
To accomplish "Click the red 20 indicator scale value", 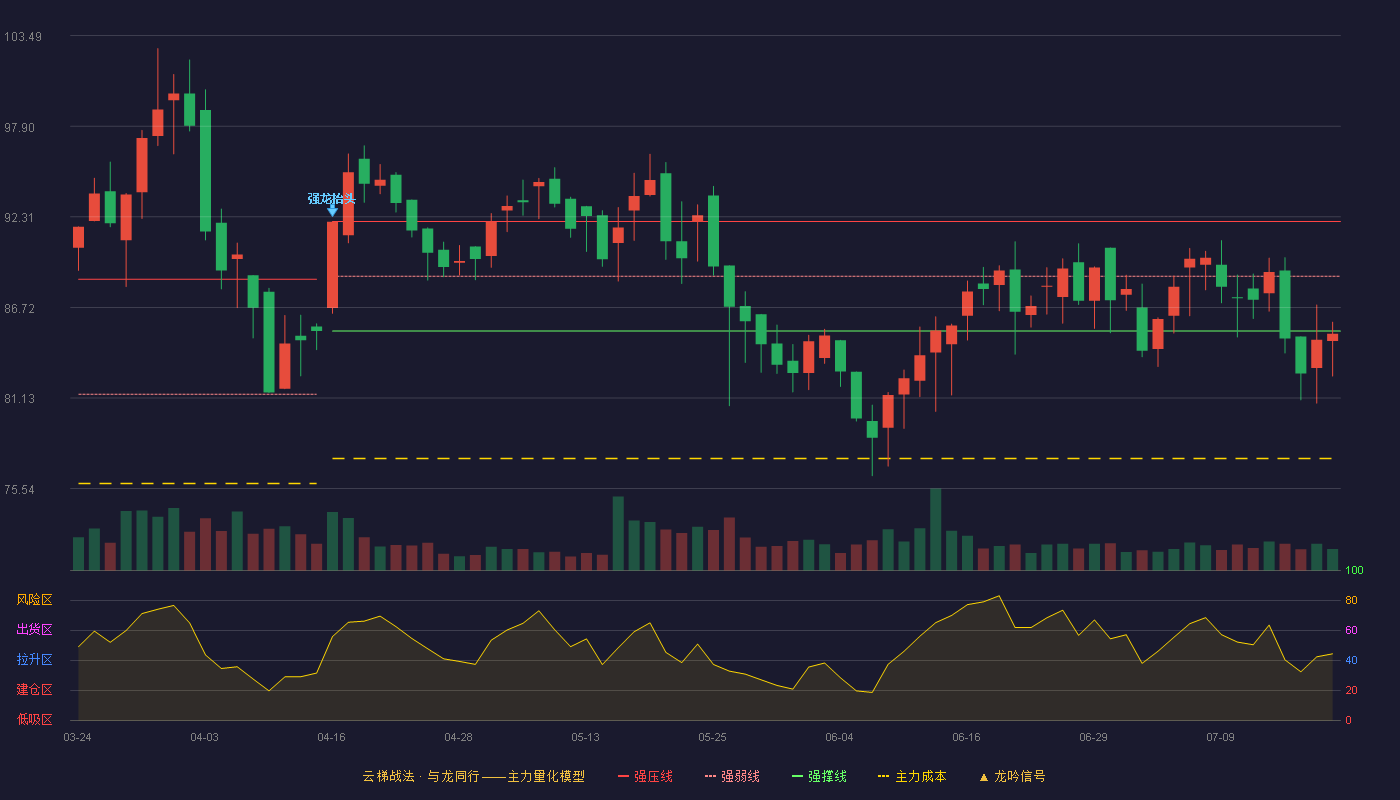I will [x=1351, y=690].
